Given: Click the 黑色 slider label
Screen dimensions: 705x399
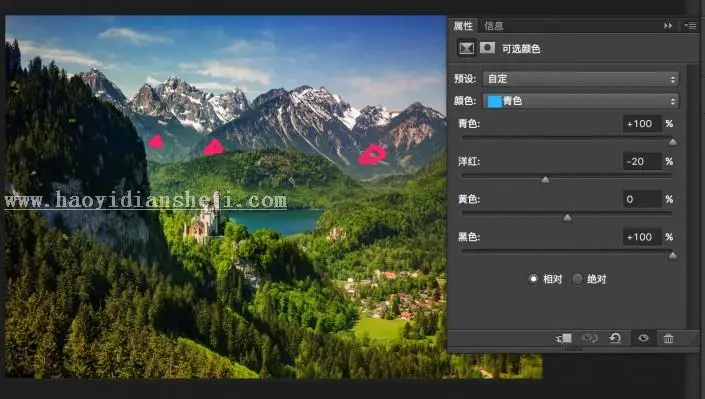Looking at the screenshot, I should [x=469, y=237].
